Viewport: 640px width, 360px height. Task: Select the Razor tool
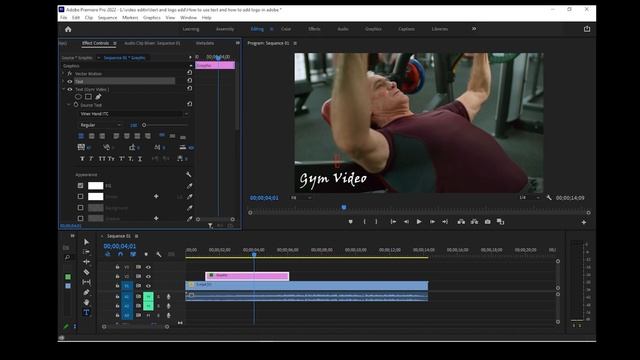point(87,272)
